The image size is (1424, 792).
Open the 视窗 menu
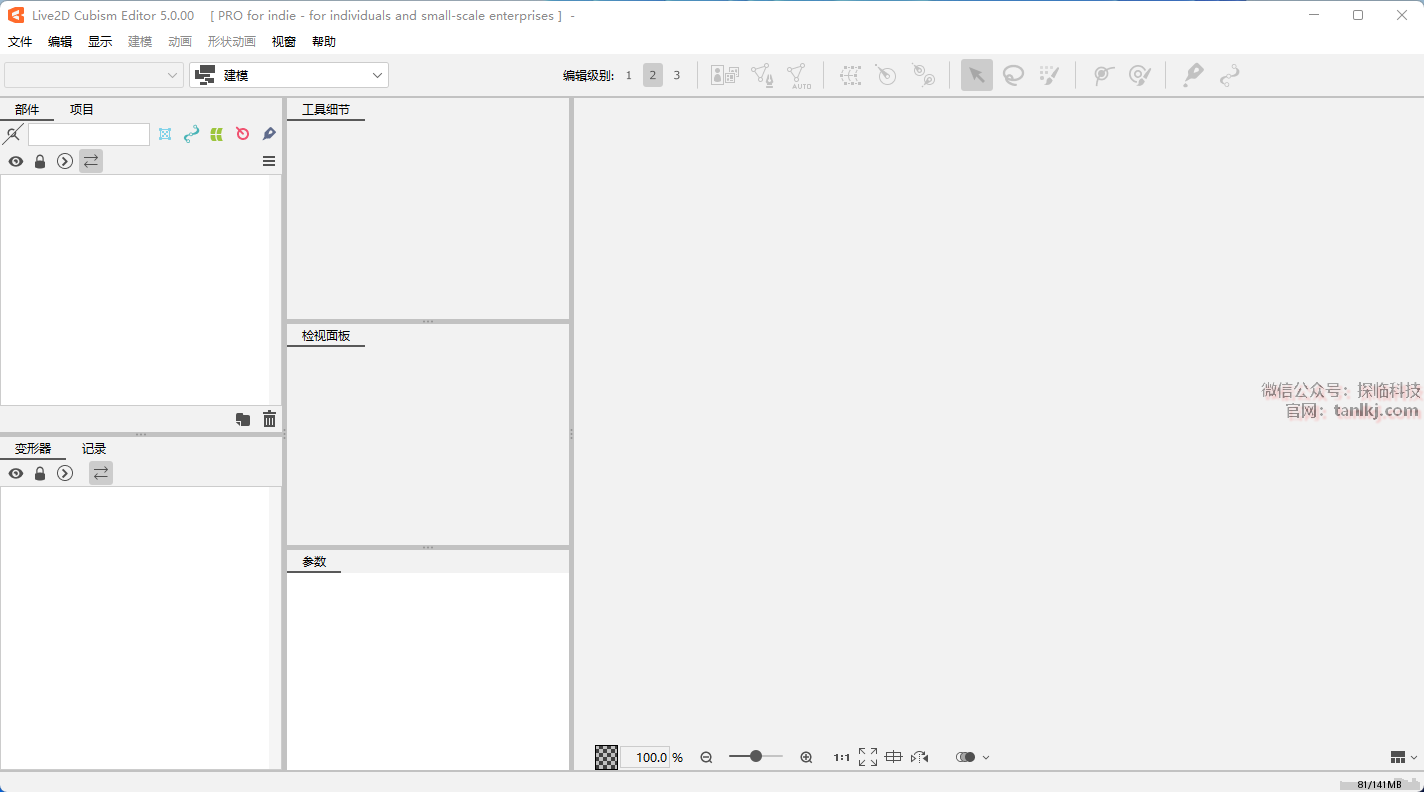284,42
